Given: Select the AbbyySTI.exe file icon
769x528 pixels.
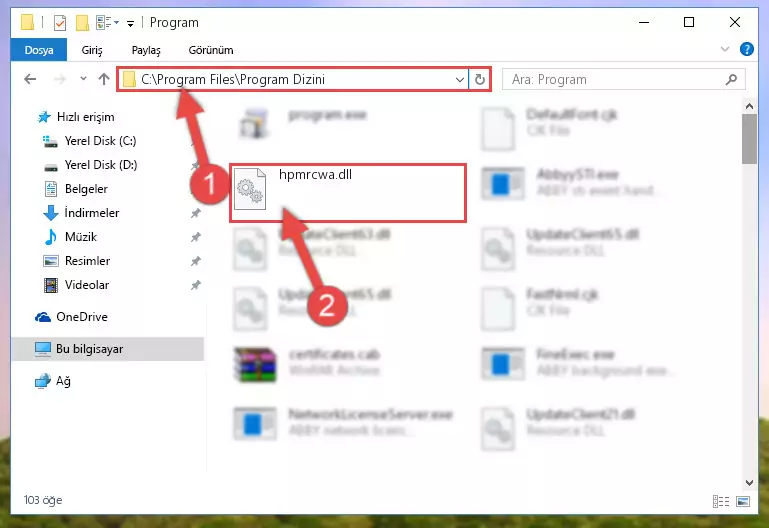Looking at the screenshot, I should (x=503, y=184).
